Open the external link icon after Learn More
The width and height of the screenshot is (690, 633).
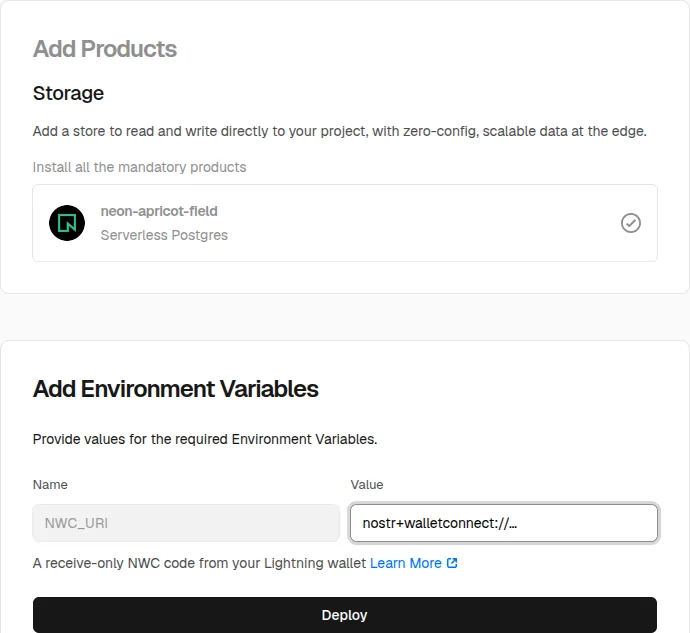point(452,563)
